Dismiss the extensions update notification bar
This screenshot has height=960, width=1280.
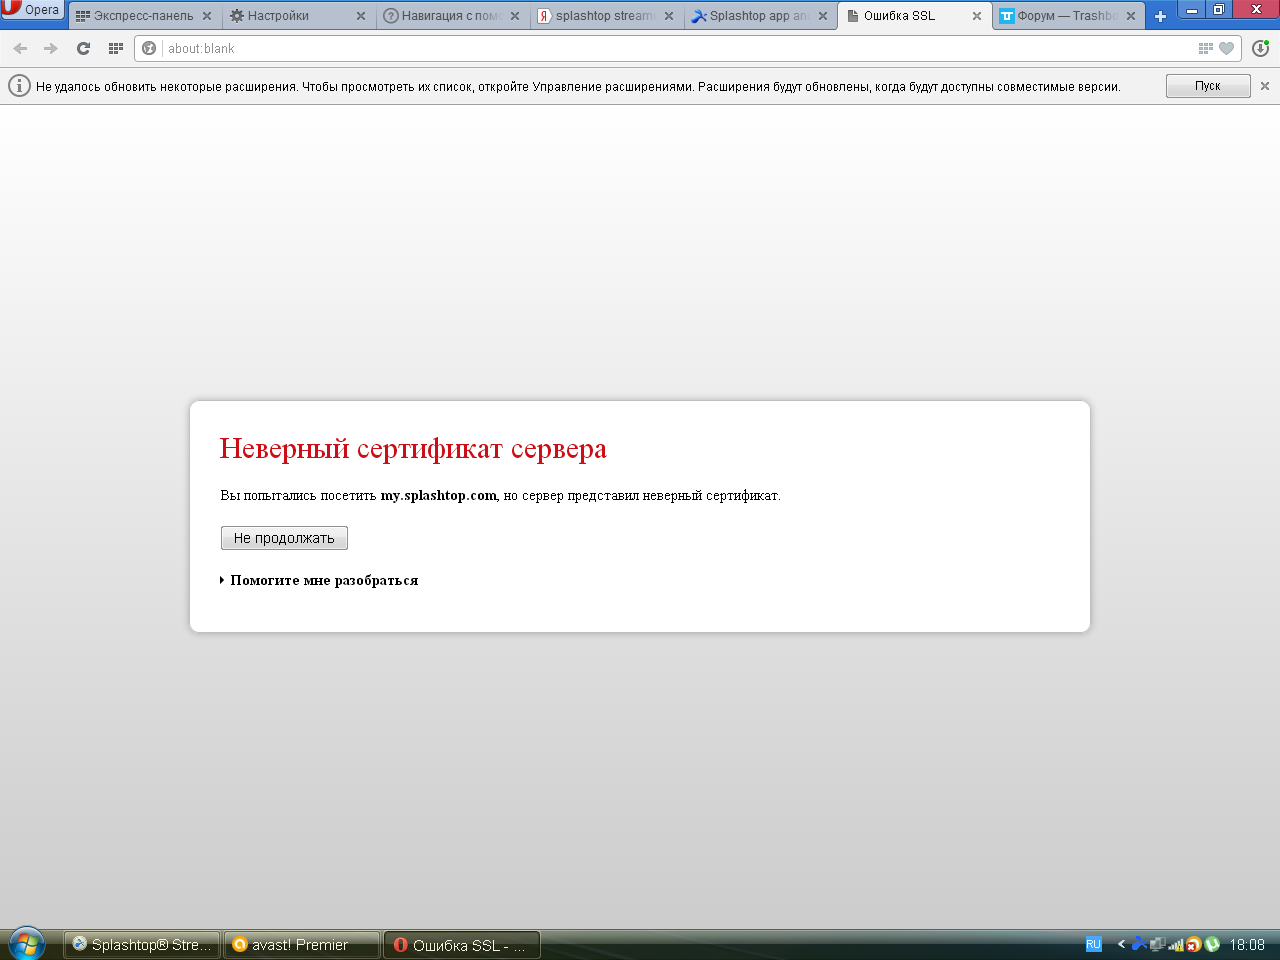[x=1265, y=86]
